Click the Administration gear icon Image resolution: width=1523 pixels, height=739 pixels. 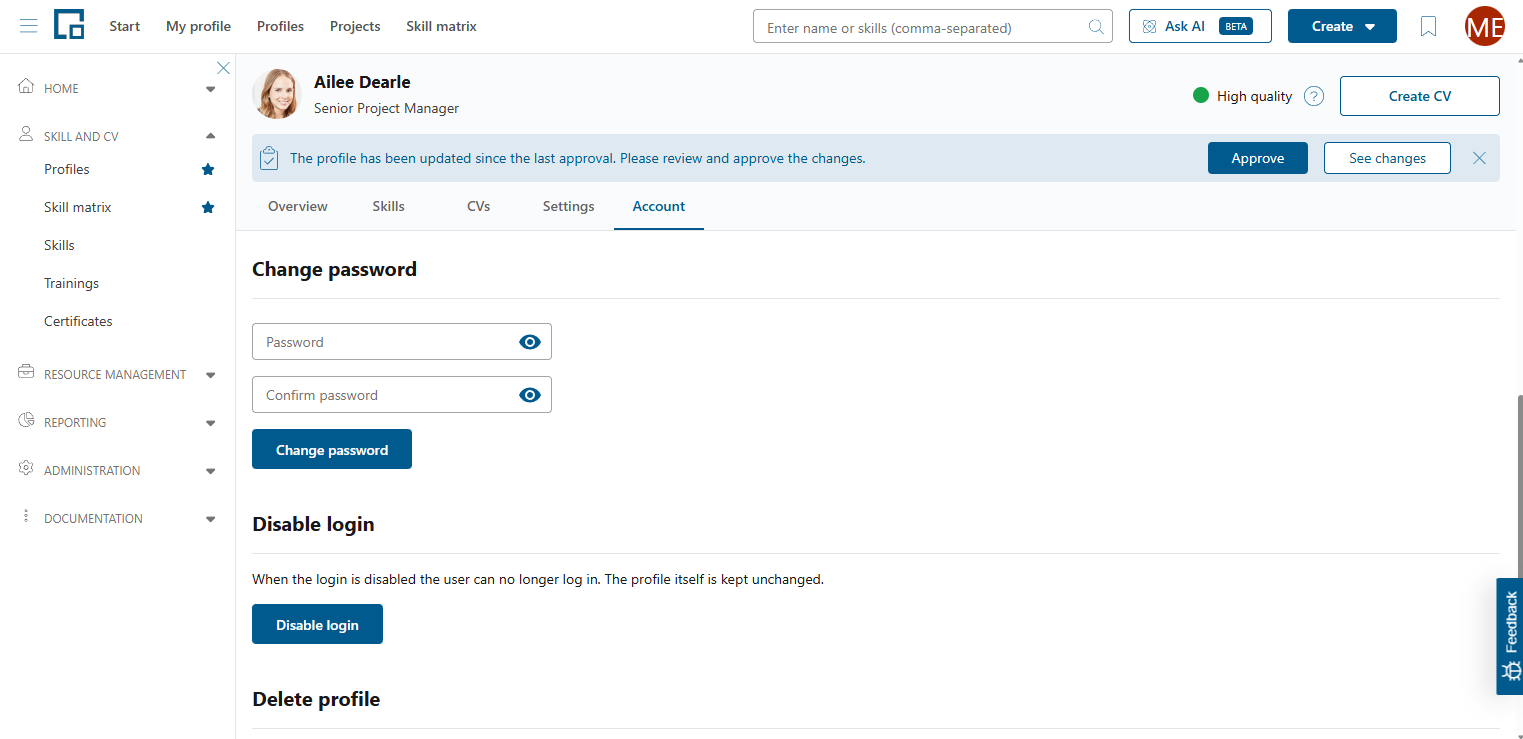(26, 469)
